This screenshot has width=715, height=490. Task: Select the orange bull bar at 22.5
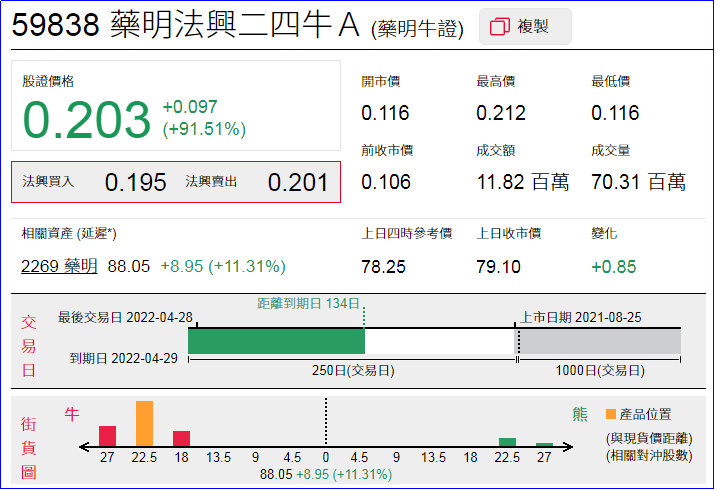pyautogui.click(x=144, y=423)
